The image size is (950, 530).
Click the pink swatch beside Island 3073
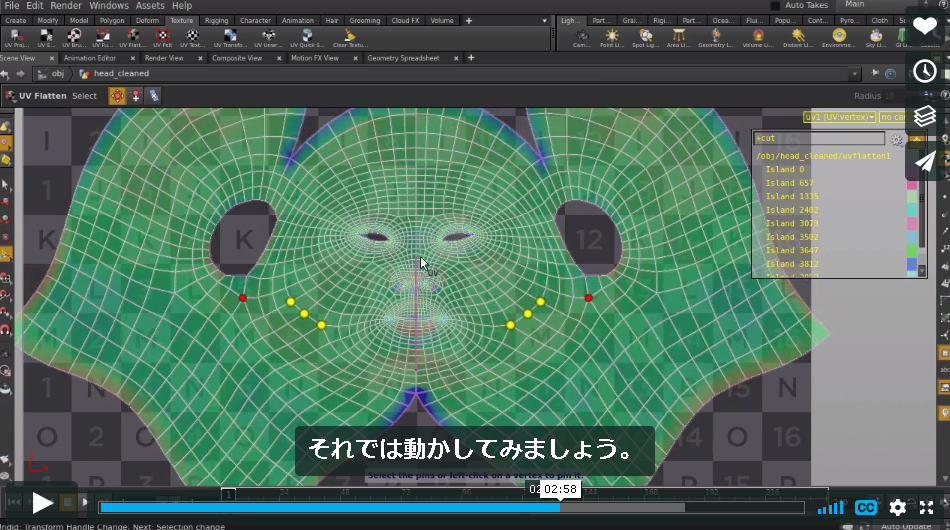pyautogui.click(x=912, y=224)
